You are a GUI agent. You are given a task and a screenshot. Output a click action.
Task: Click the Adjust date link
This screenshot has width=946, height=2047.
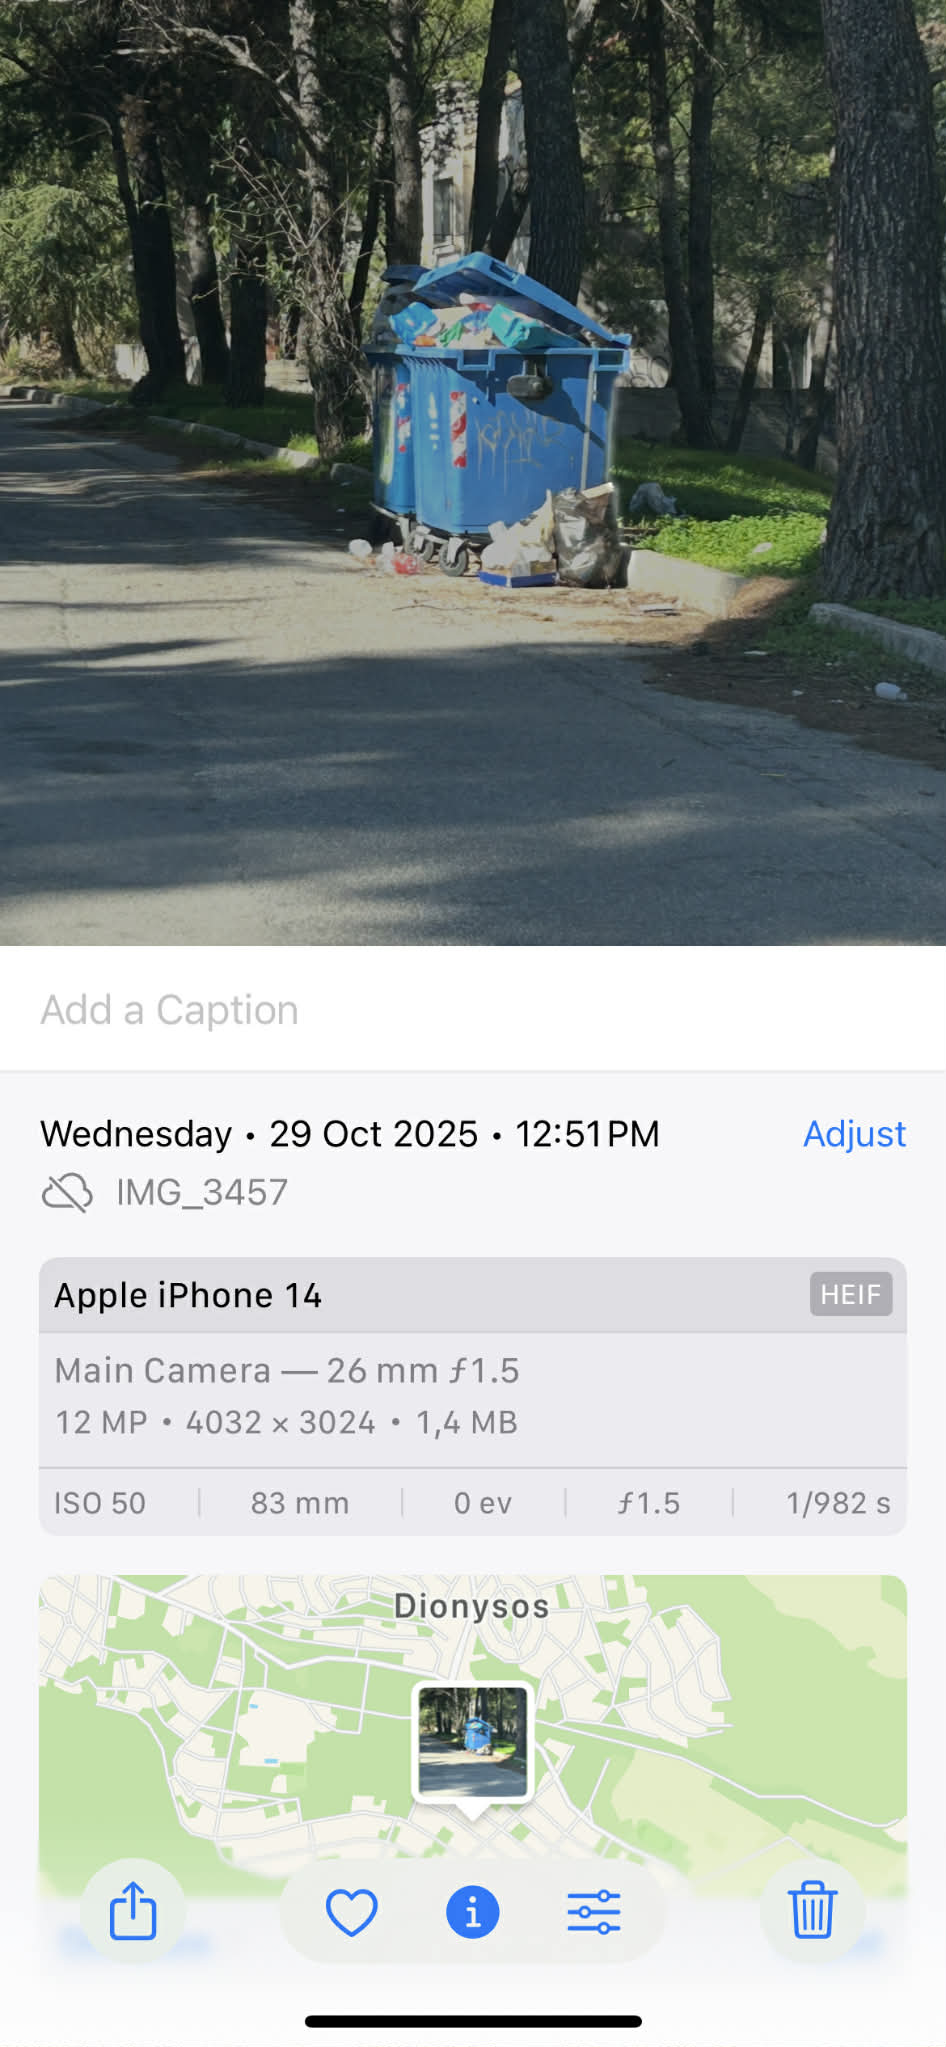pos(854,1134)
